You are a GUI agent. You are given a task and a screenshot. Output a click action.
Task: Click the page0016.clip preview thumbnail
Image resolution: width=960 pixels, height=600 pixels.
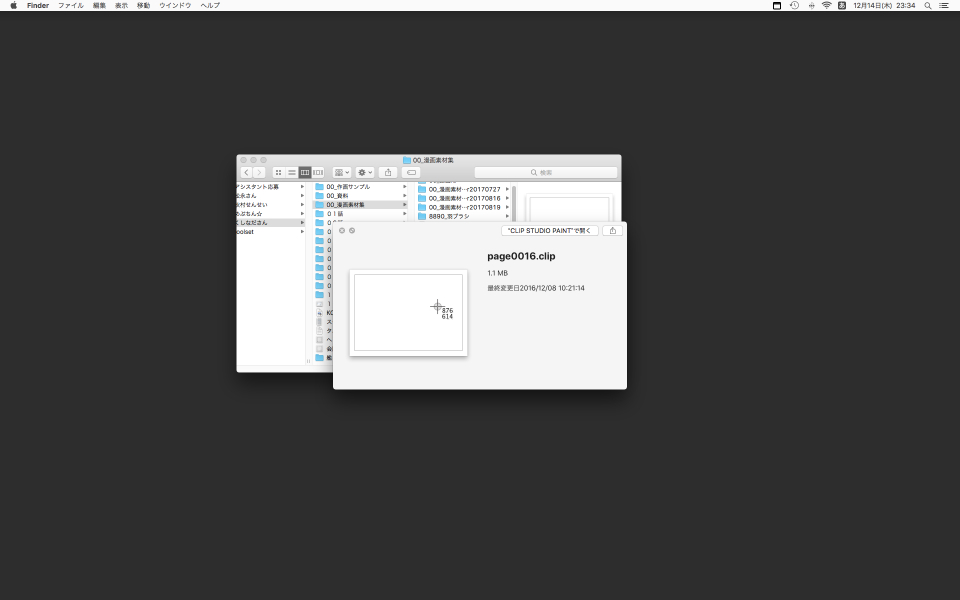tap(408, 312)
